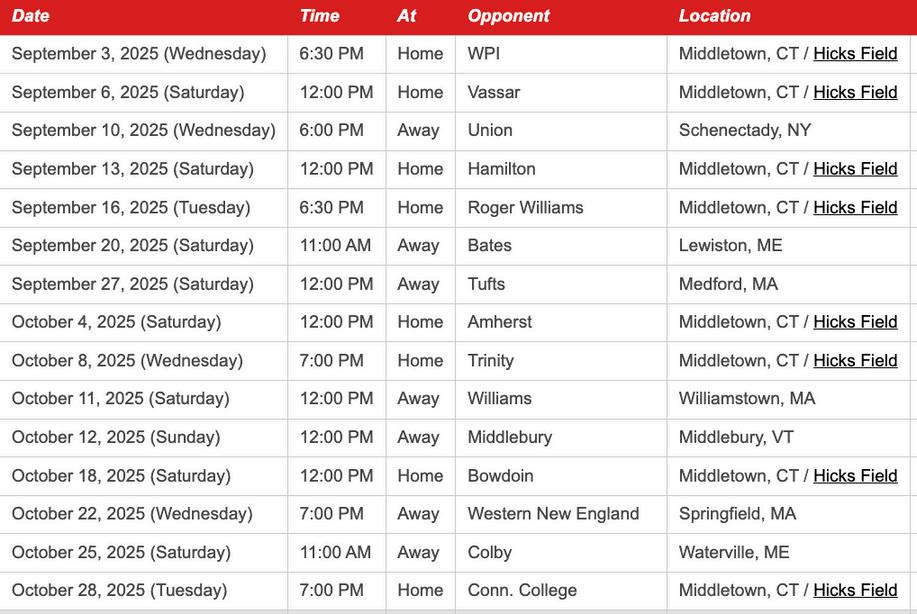Click the Schenectady, NY location cell

click(788, 130)
